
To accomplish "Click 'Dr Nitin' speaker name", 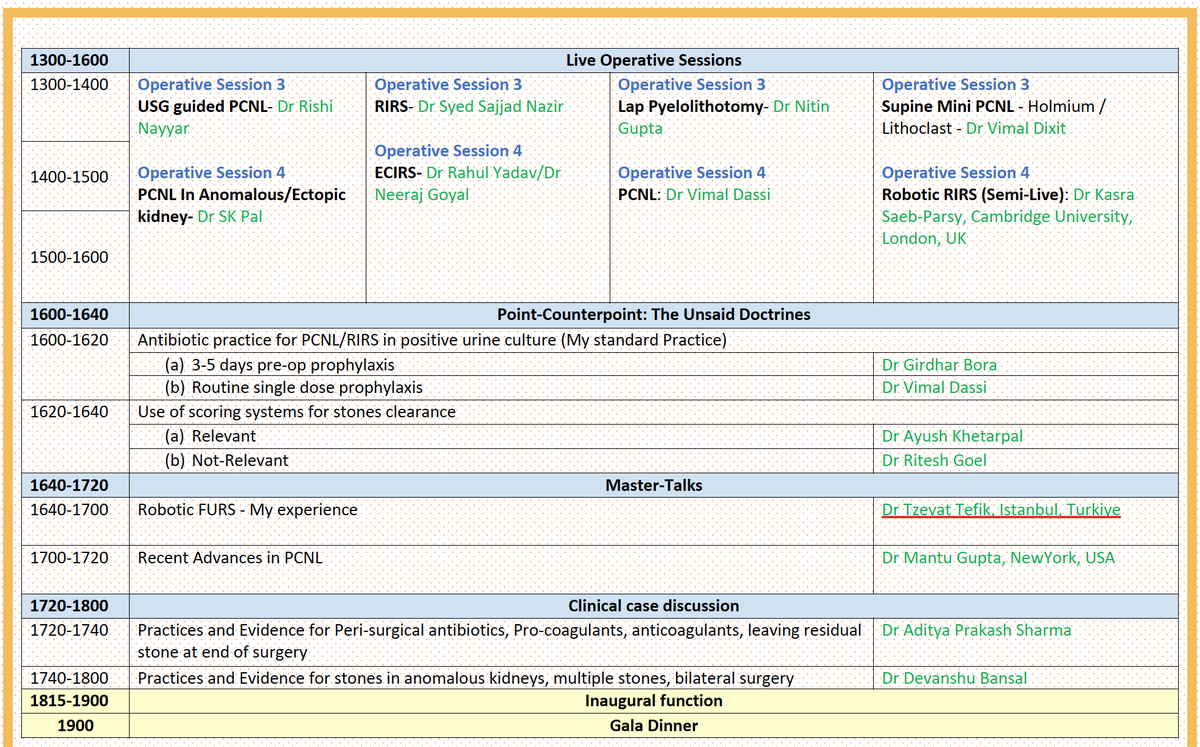I will tap(801, 106).
